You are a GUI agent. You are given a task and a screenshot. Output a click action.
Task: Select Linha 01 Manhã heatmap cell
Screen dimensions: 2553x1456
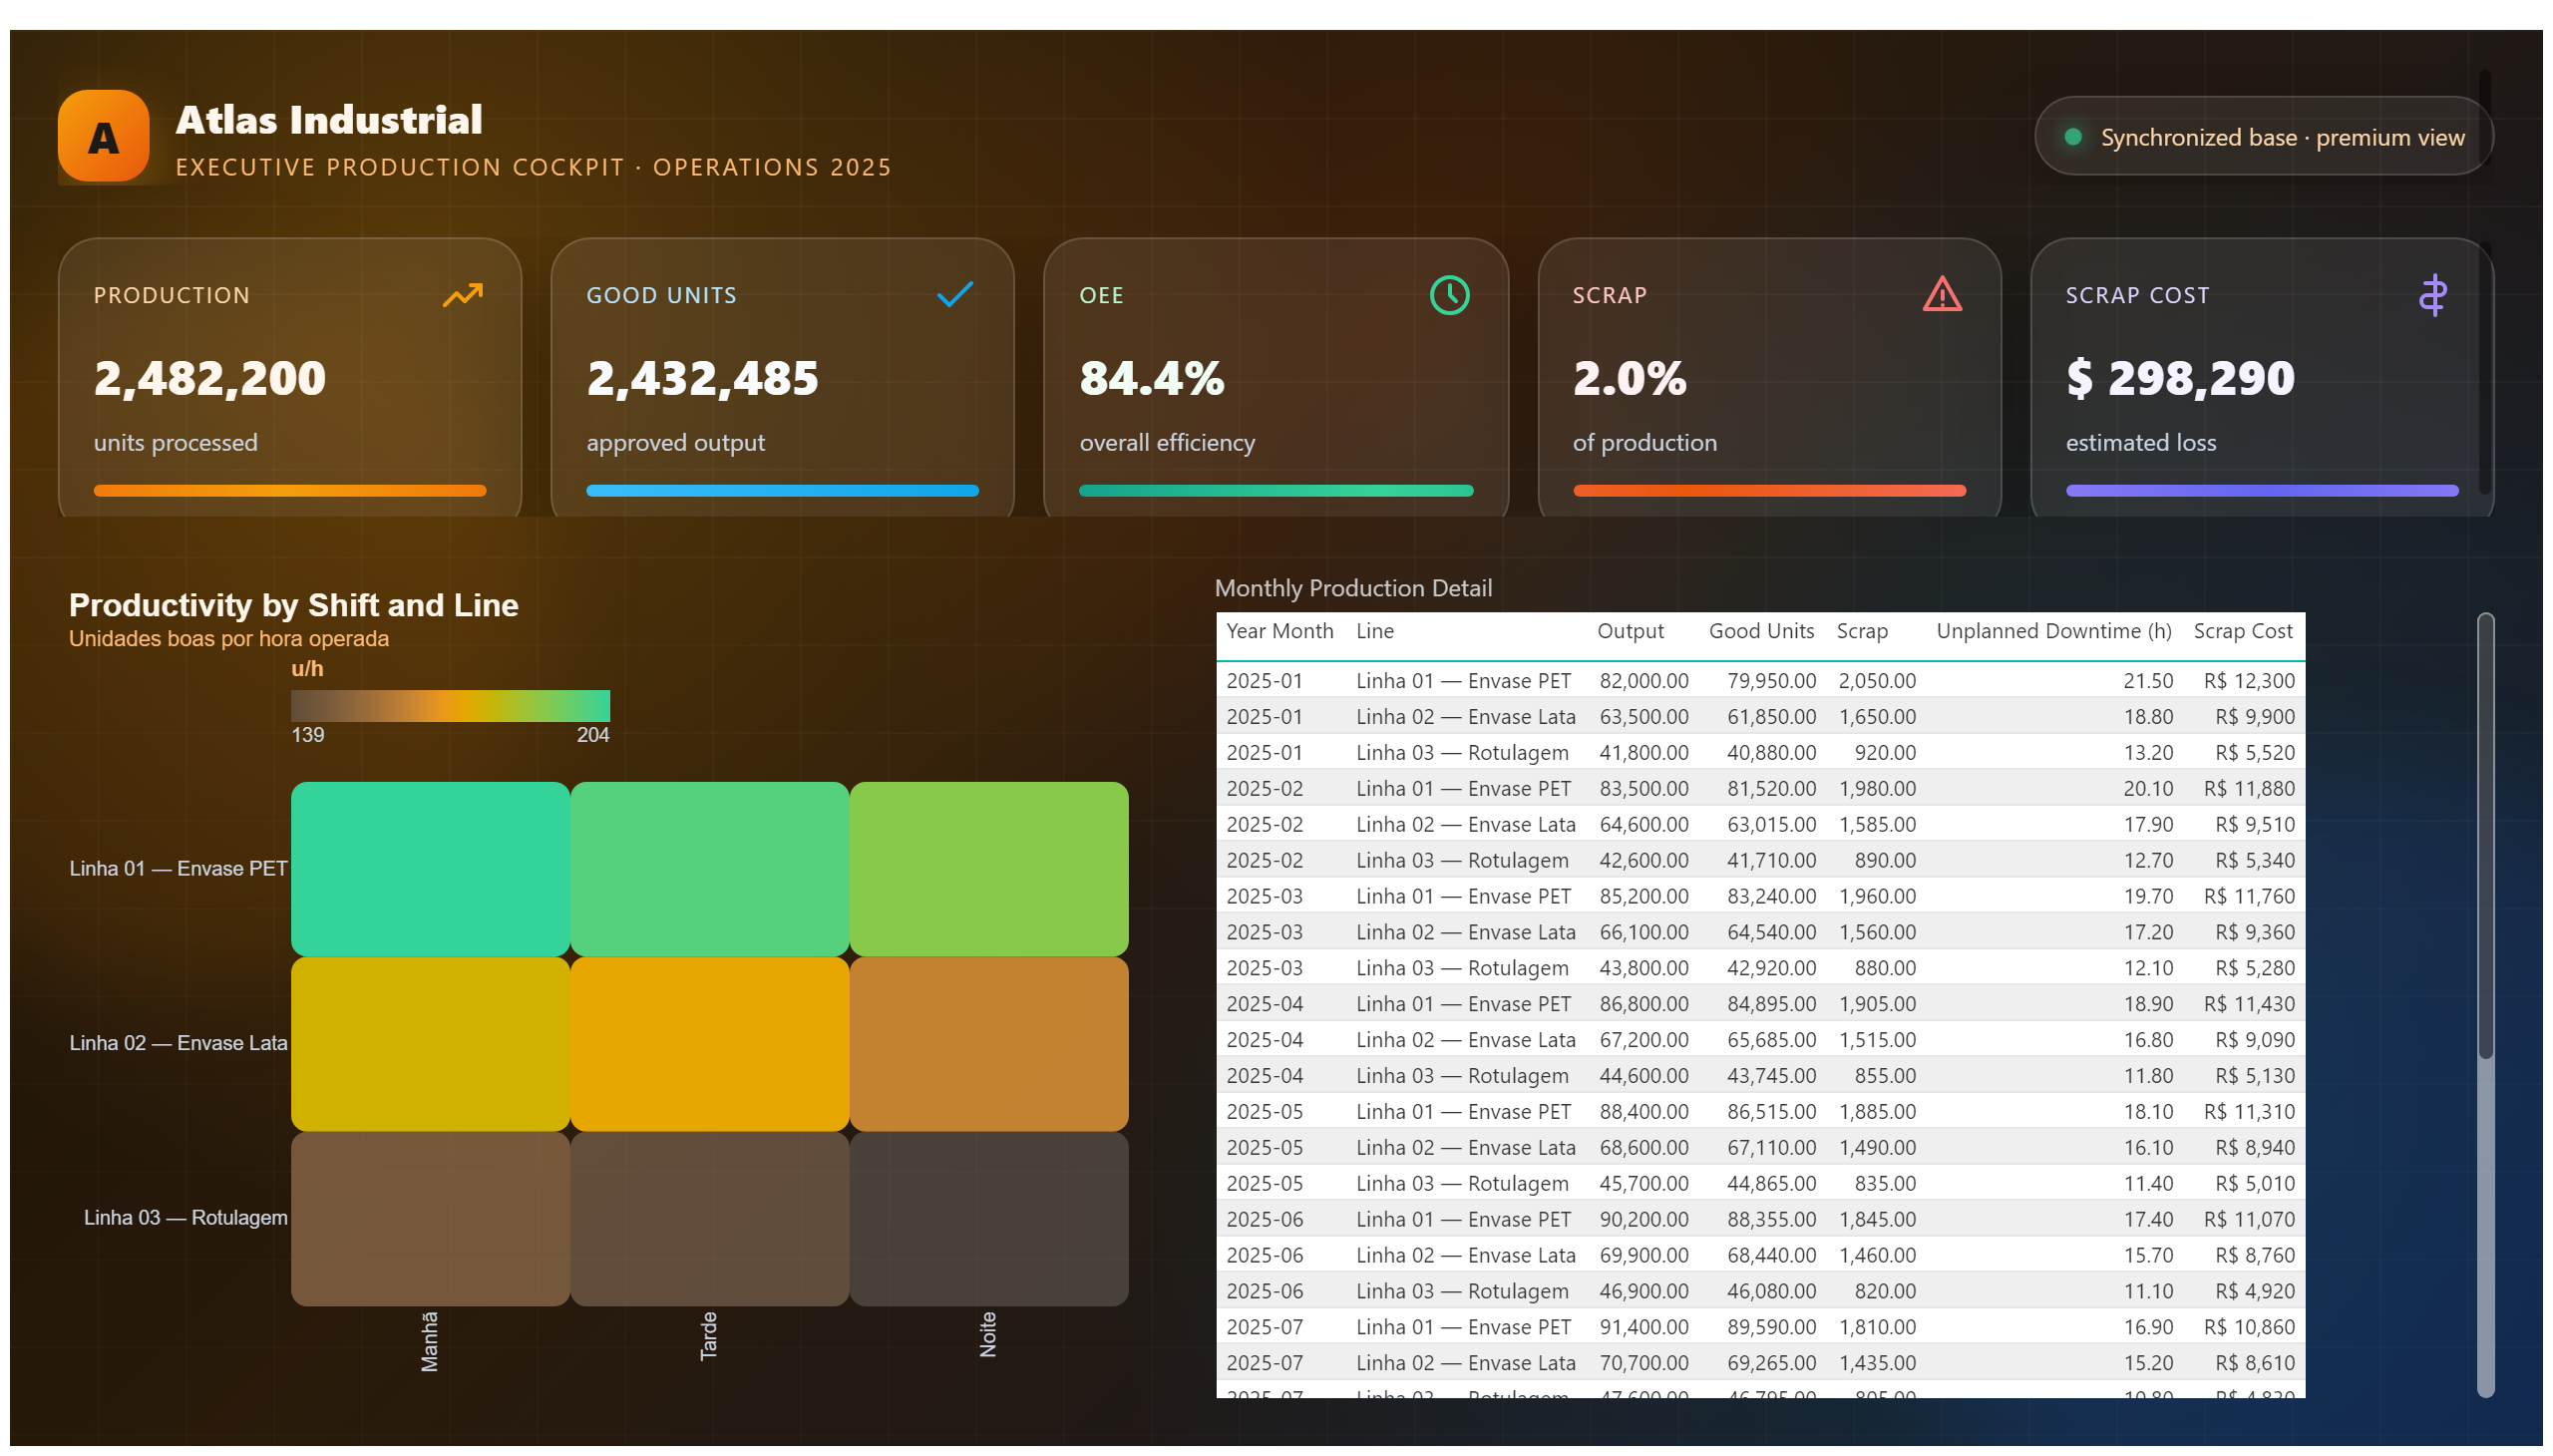tap(430, 869)
